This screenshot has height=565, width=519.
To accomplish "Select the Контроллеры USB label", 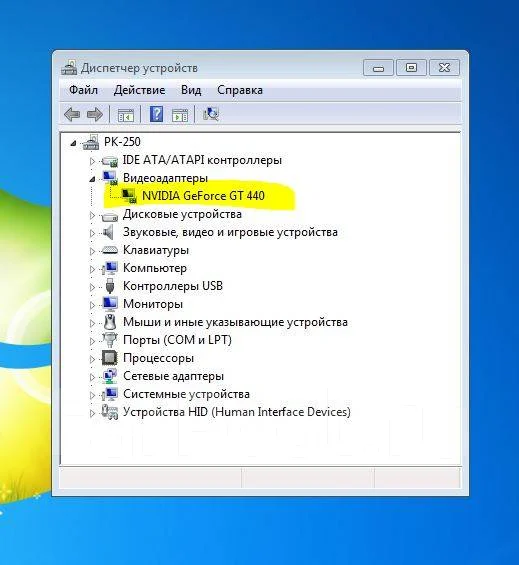I will [173, 286].
